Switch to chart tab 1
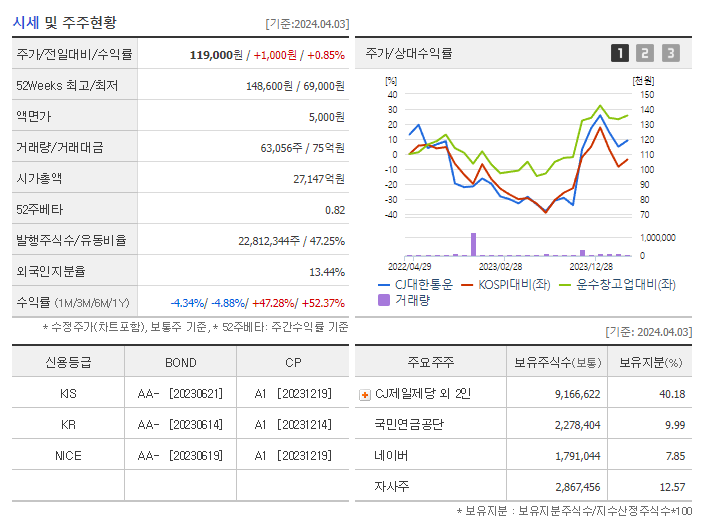Screen dimensions: 702x525 click(x=620, y=53)
